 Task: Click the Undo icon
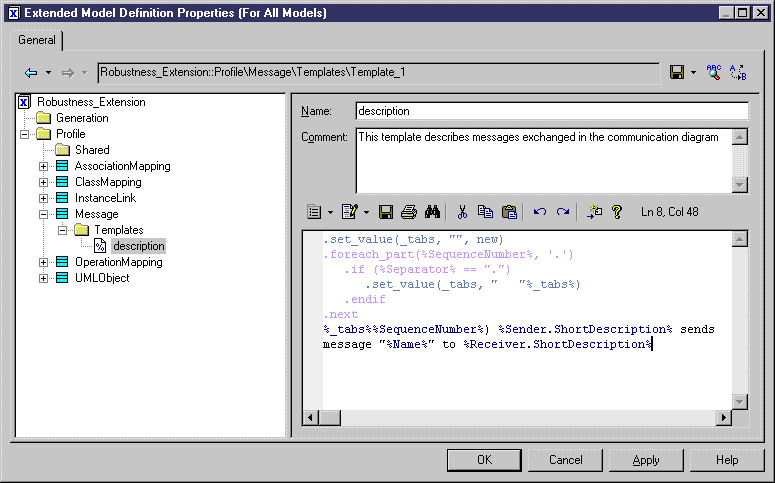(540, 212)
